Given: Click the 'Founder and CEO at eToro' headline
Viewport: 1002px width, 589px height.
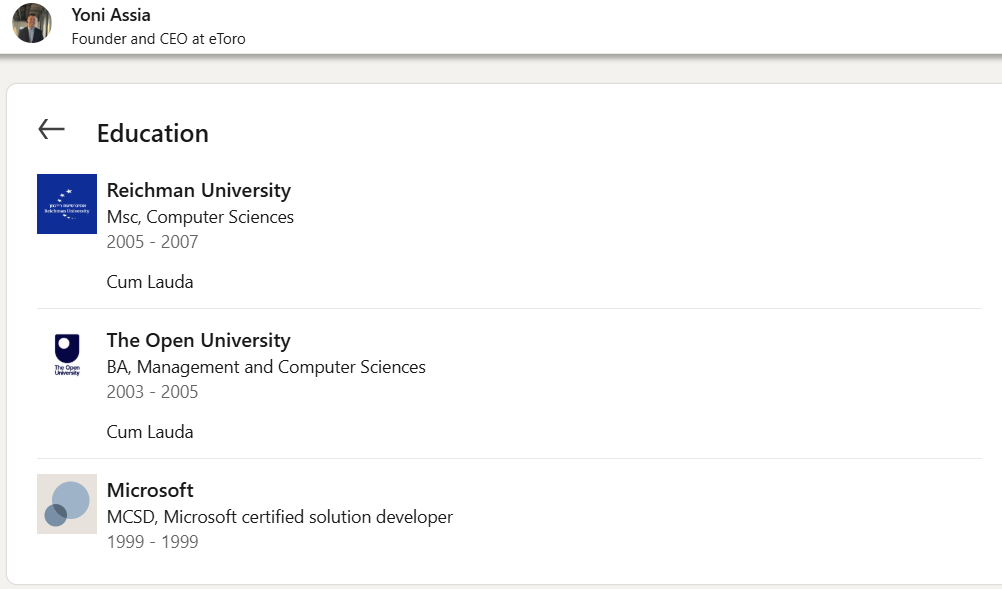Looking at the screenshot, I should [x=158, y=39].
